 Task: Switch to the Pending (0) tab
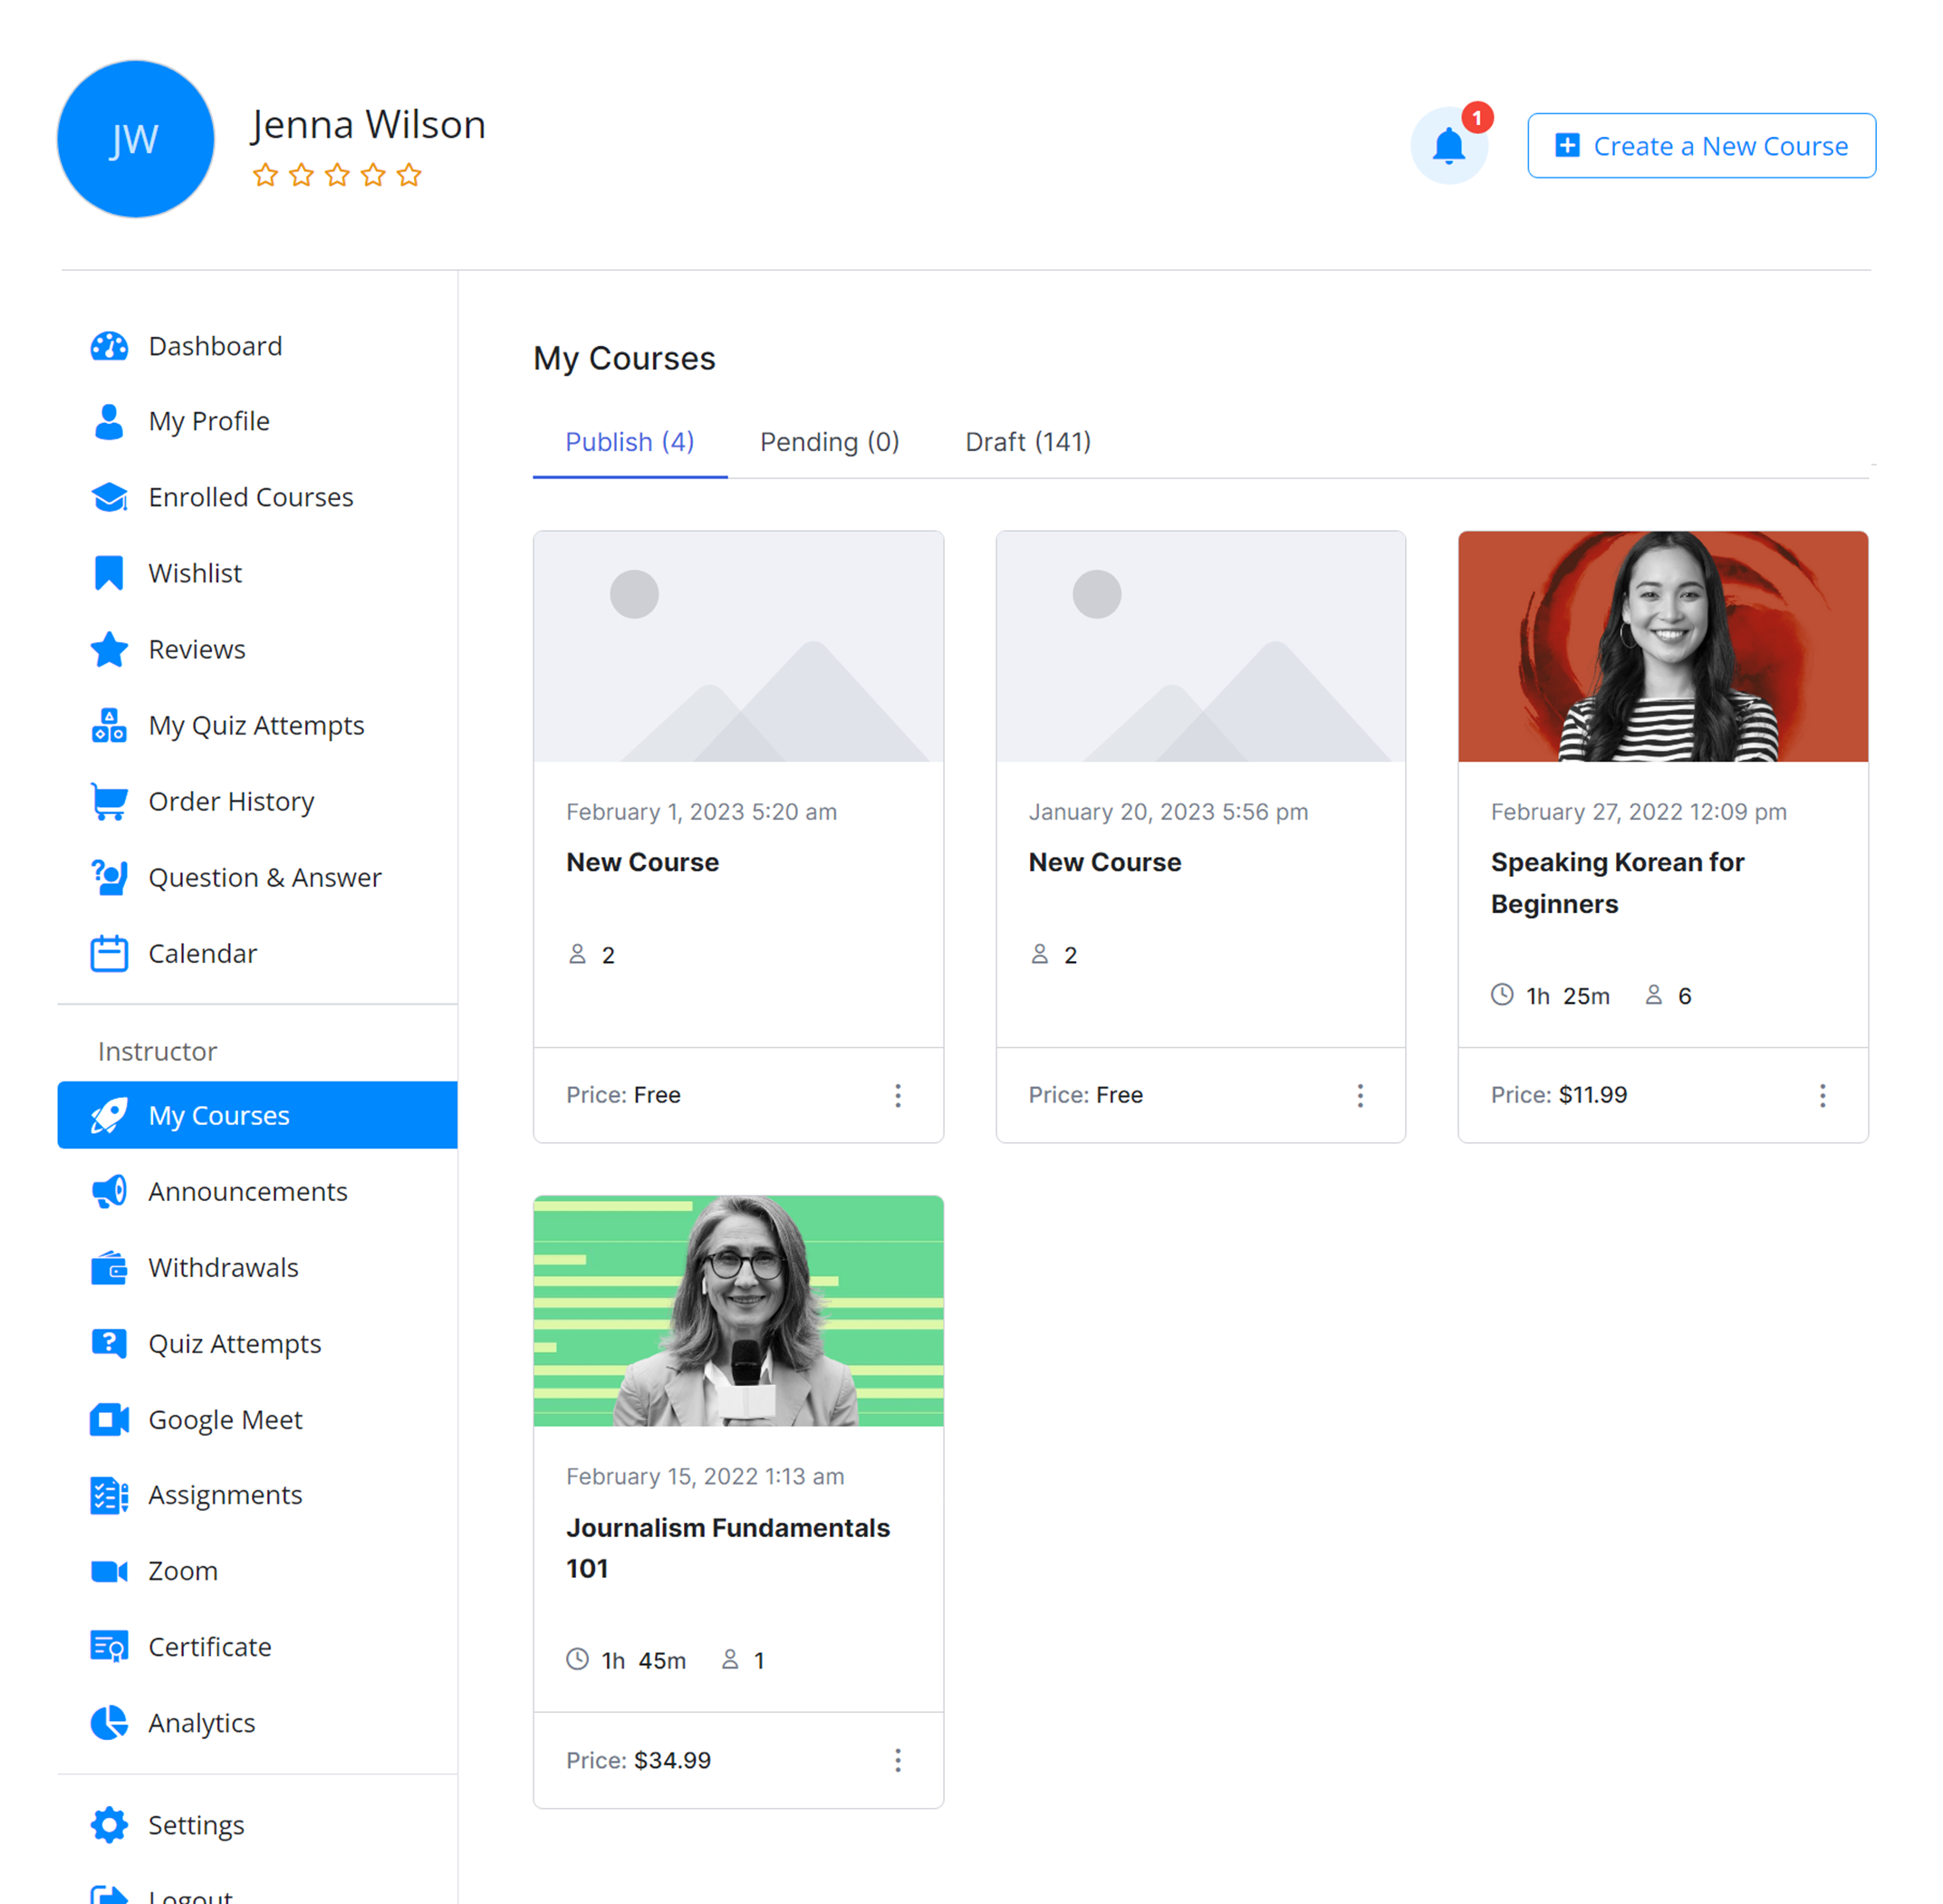click(x=829, y=442)
